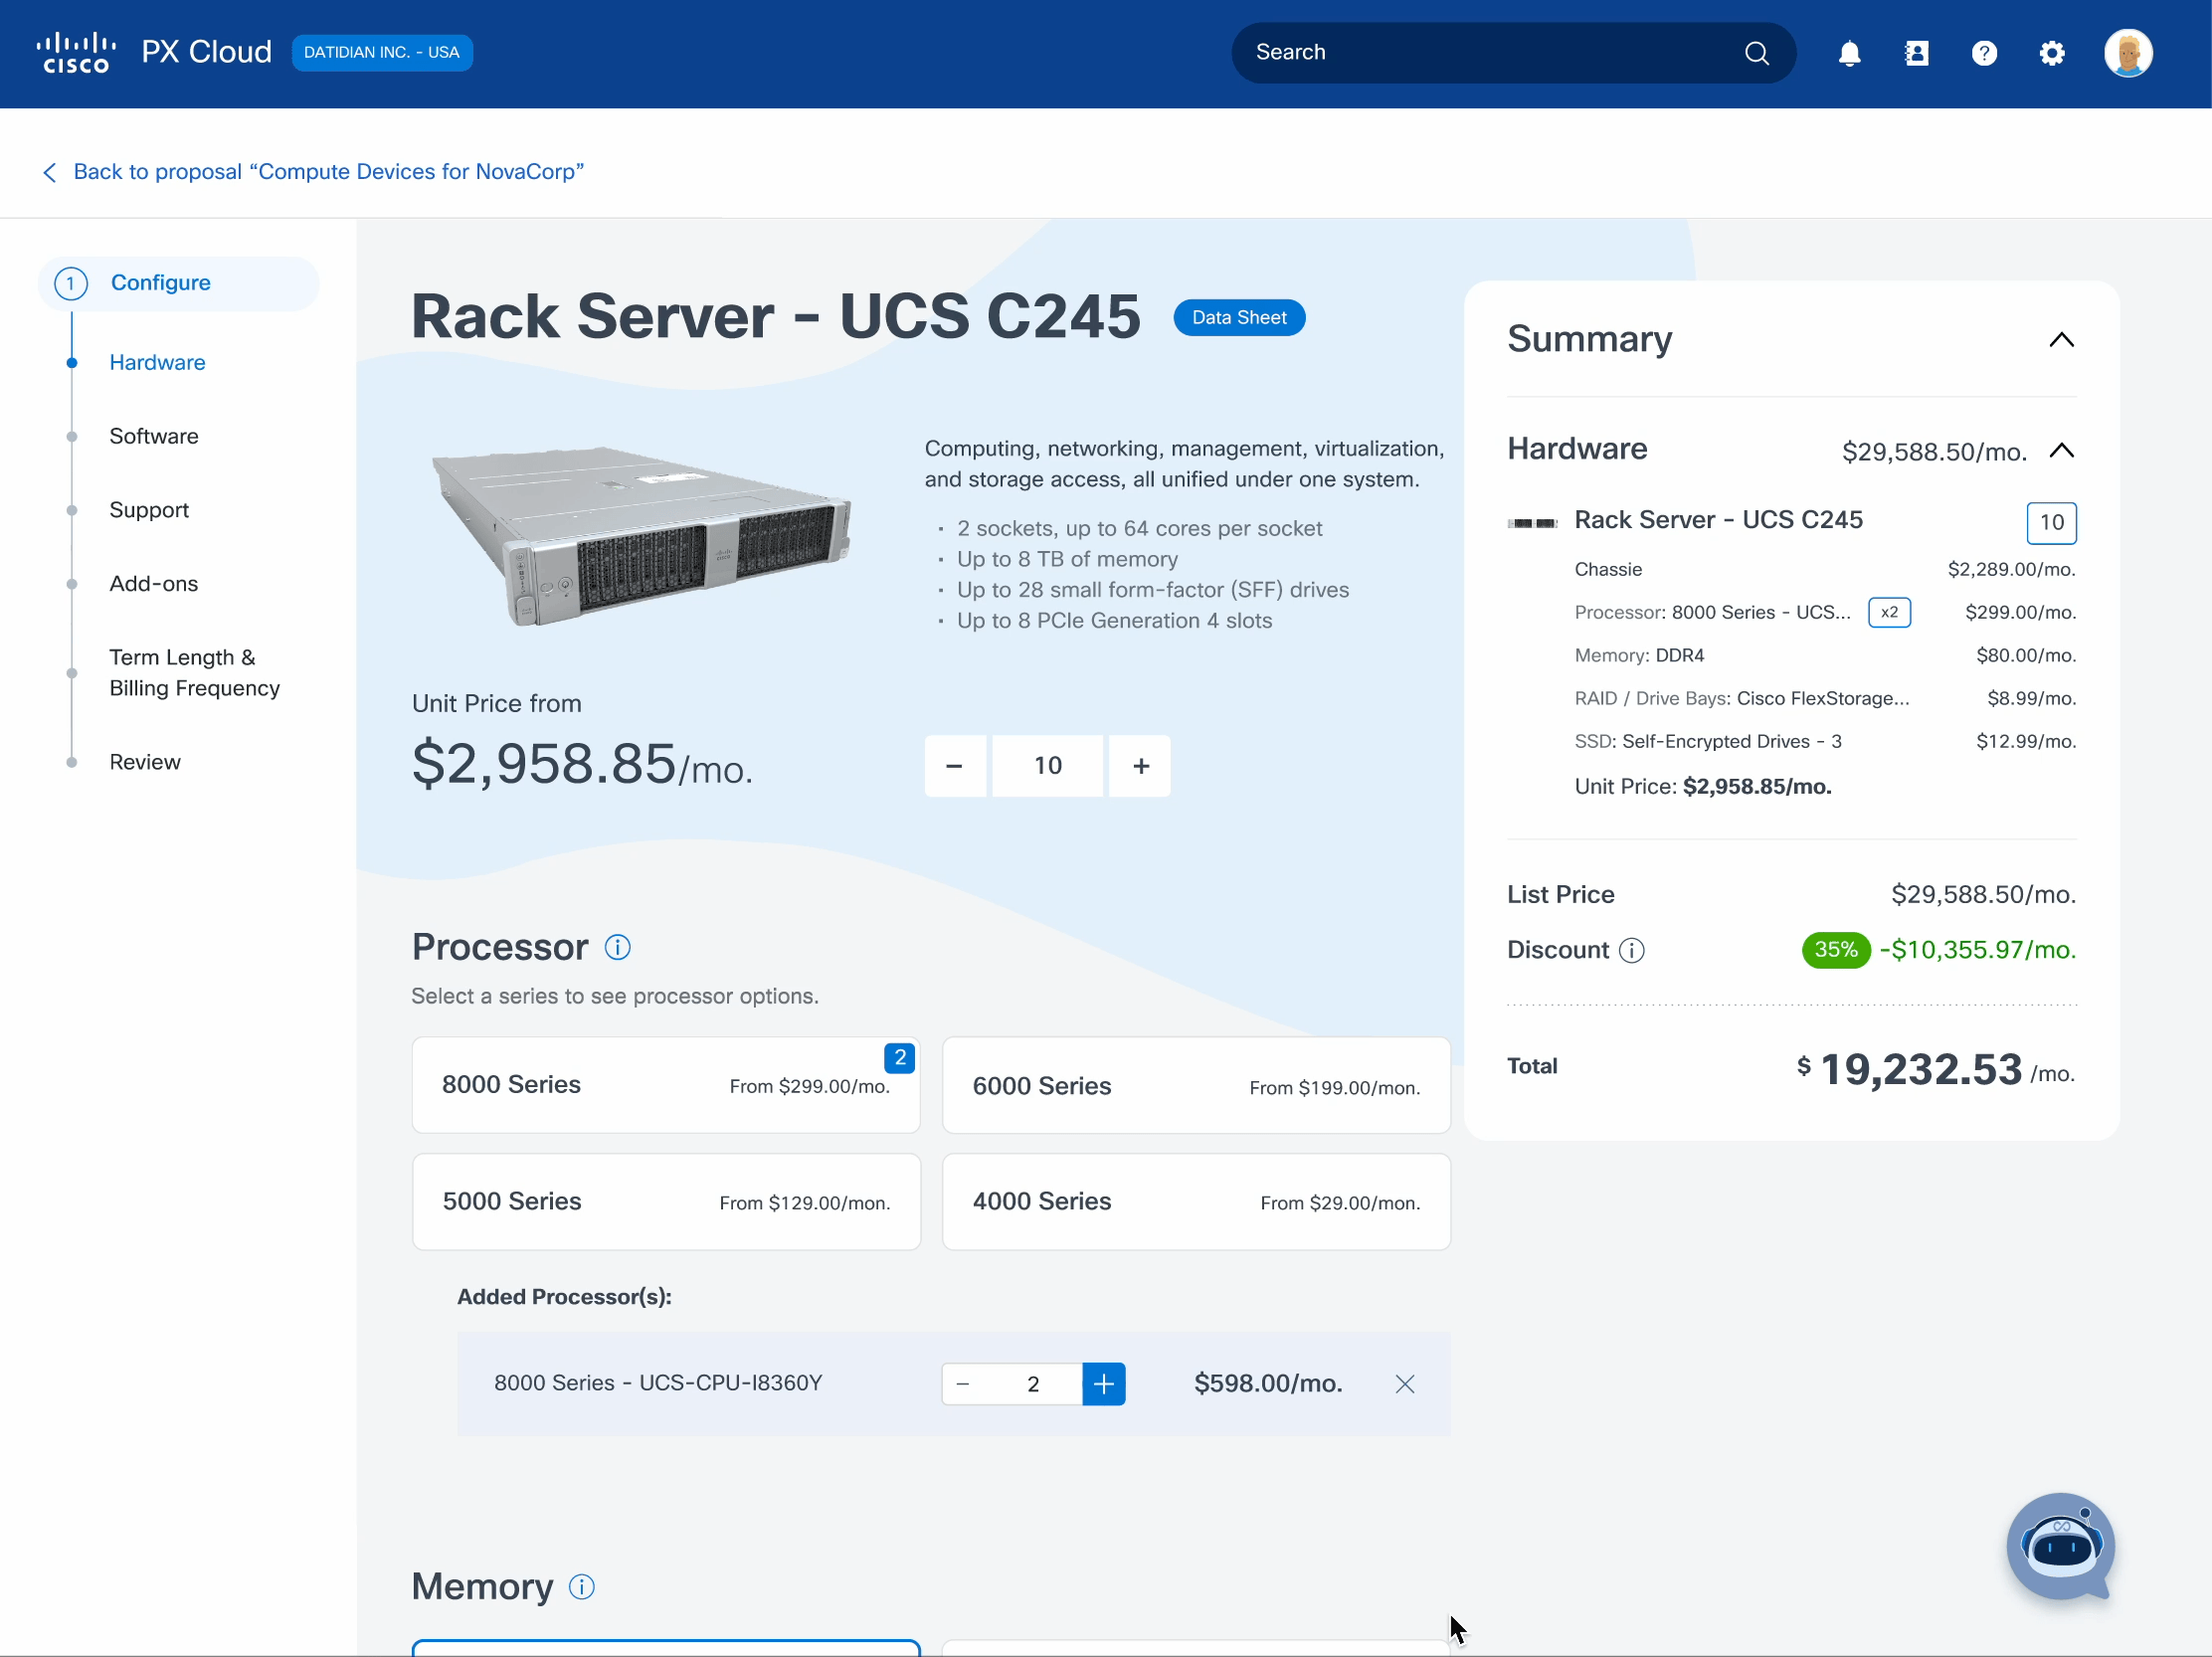Go back to proposal Compute Devices for NovaCorp
Screen dimensions: 2212x1657
(328, 172)
